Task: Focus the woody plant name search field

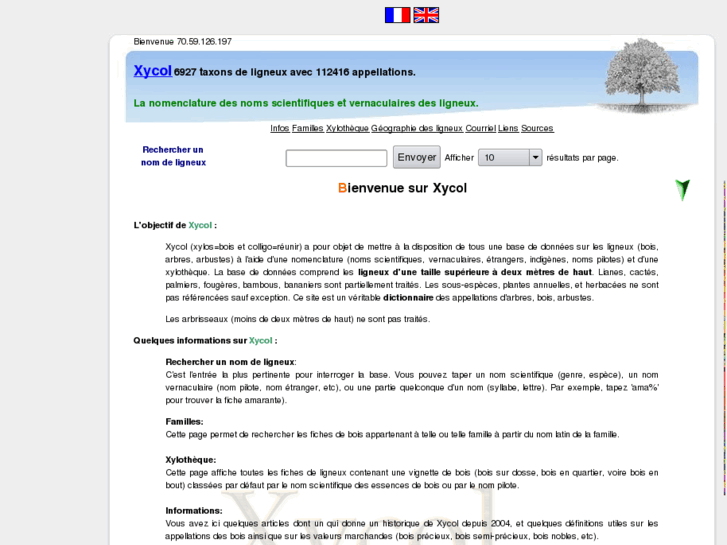Action: point(336,158)
